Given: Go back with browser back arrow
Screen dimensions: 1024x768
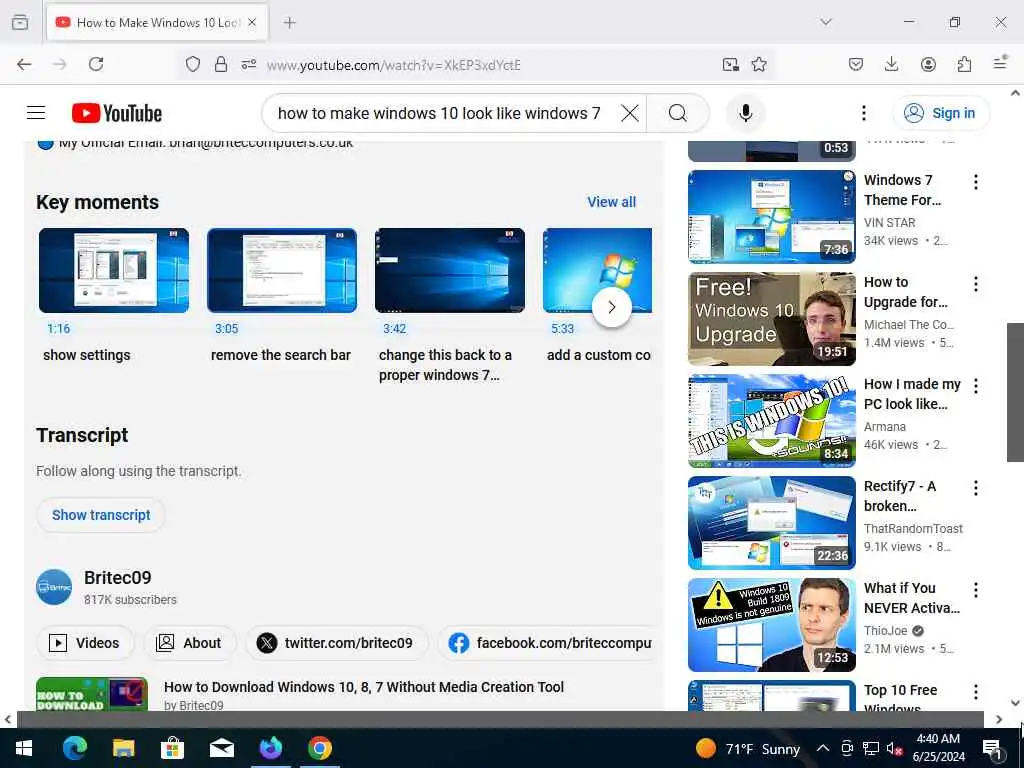Looking at the screenshot, I should click(24, 64).
